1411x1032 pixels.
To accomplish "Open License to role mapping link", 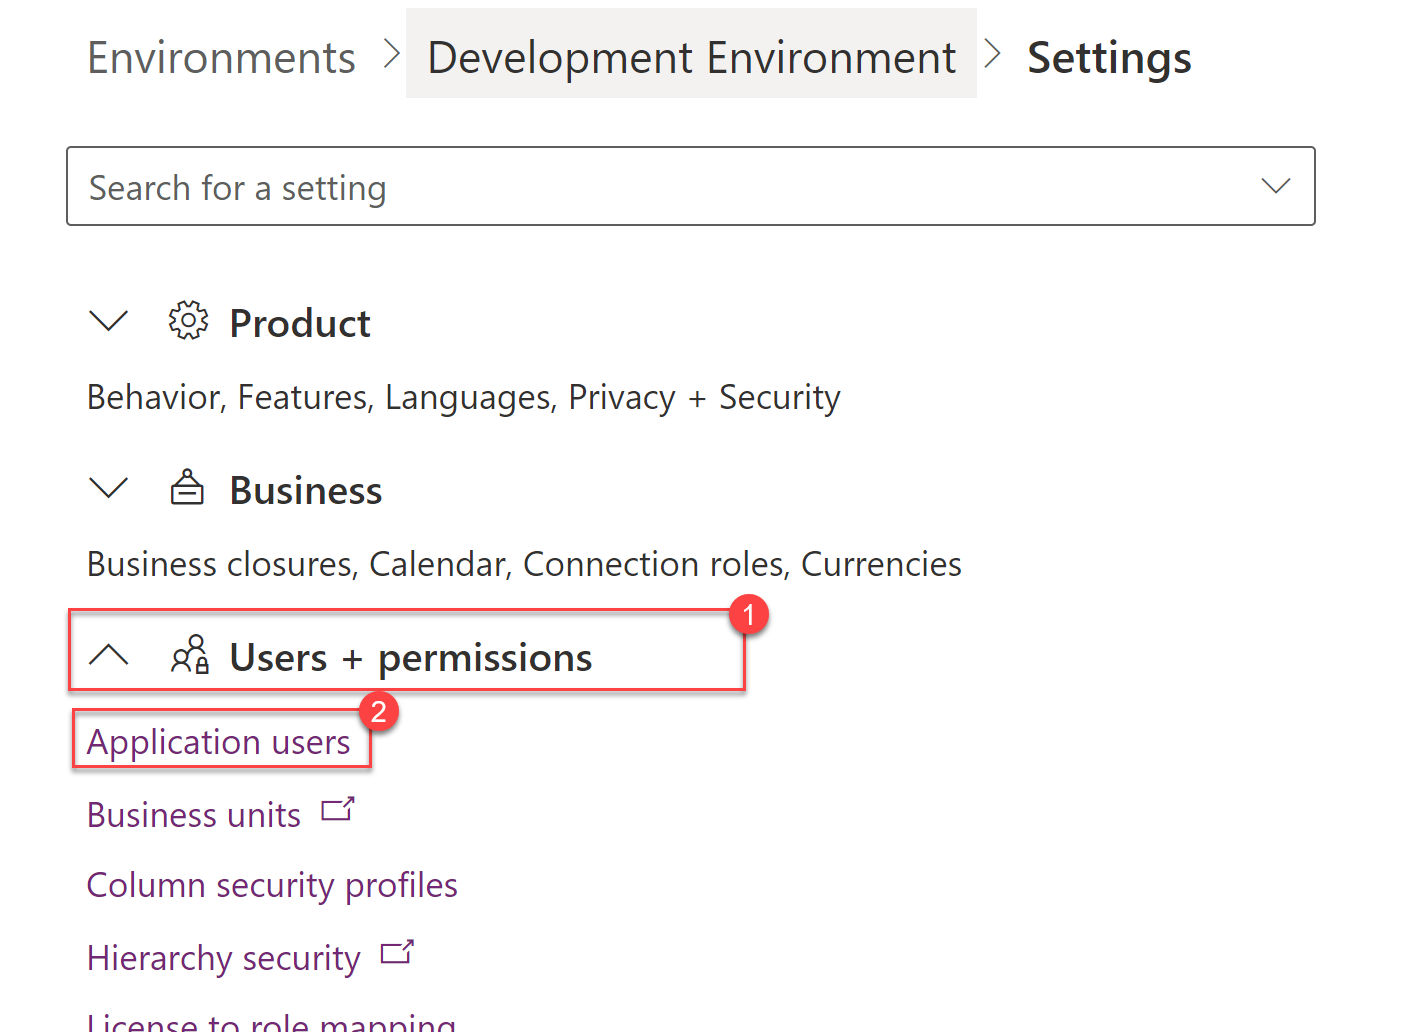I will 271,1022.
